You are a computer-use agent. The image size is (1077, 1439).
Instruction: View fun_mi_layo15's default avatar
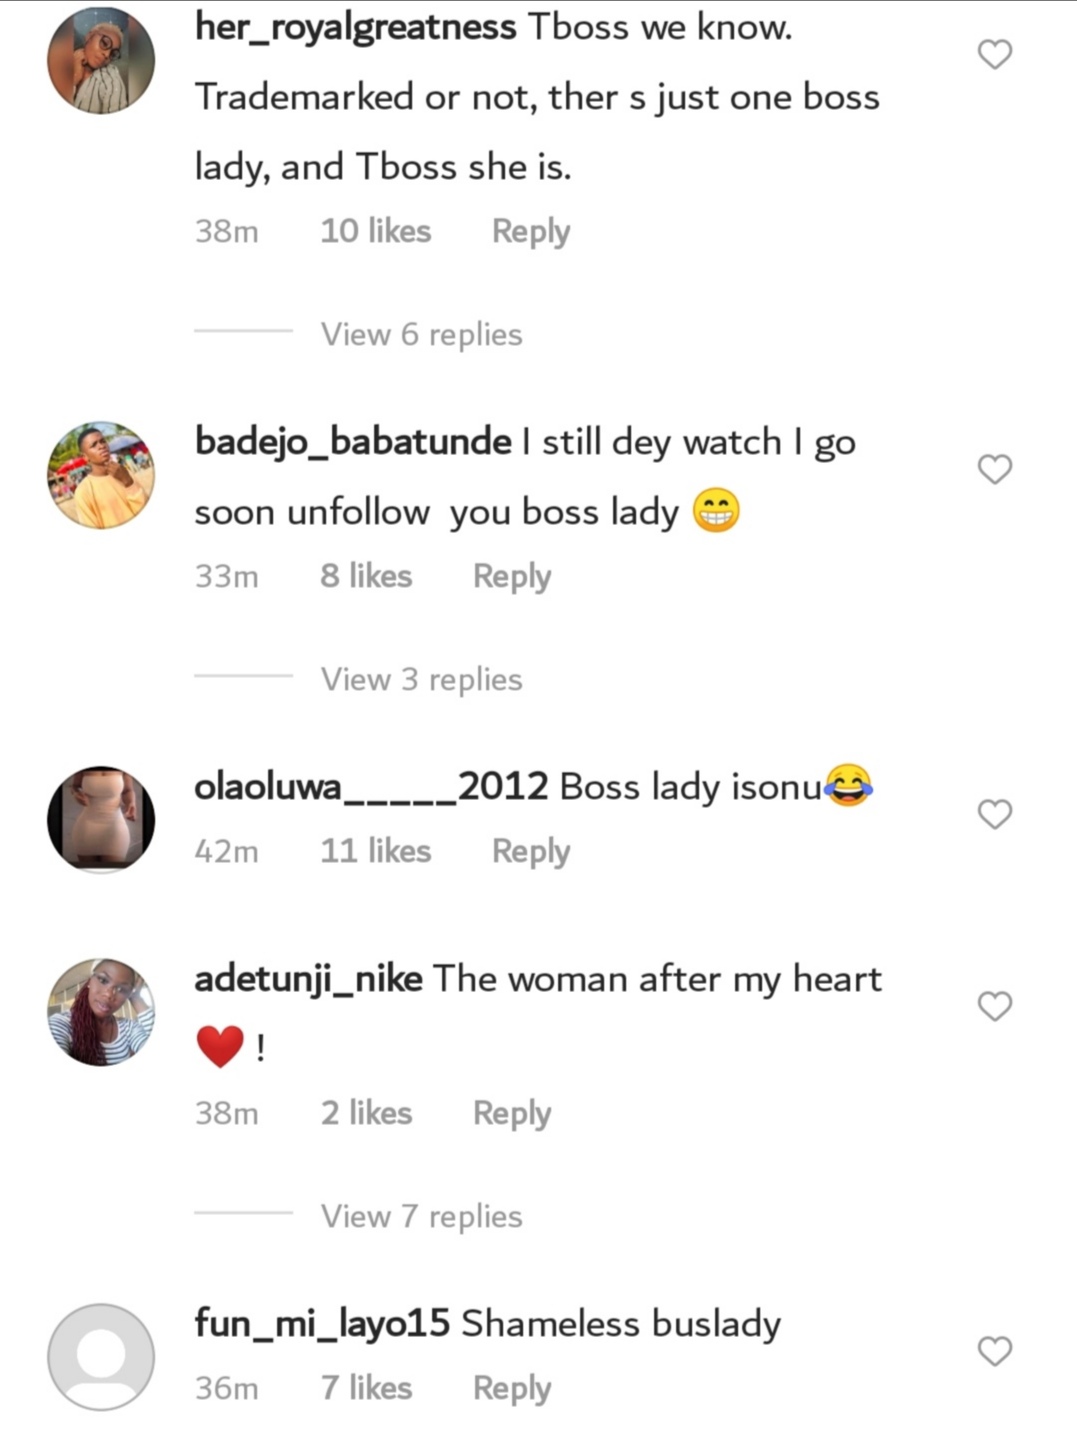point(101,1357)
